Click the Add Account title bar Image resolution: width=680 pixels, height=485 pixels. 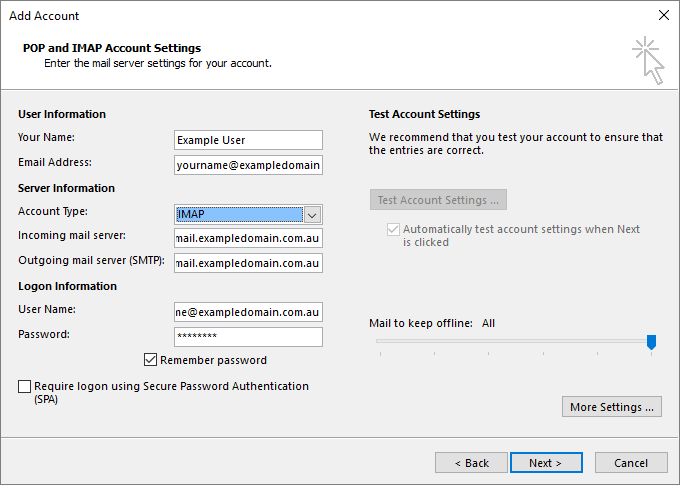[x=300, y=15]
